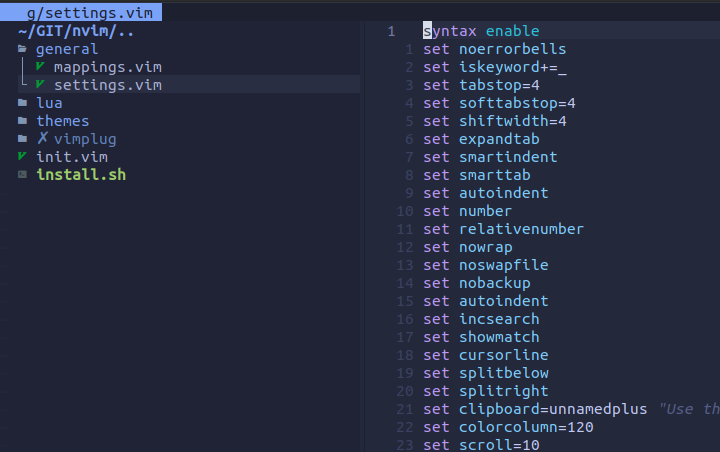Screen dimensions: 720x452
Task: Click relative line number 10 in the gutter
Action: click(405, 211)
